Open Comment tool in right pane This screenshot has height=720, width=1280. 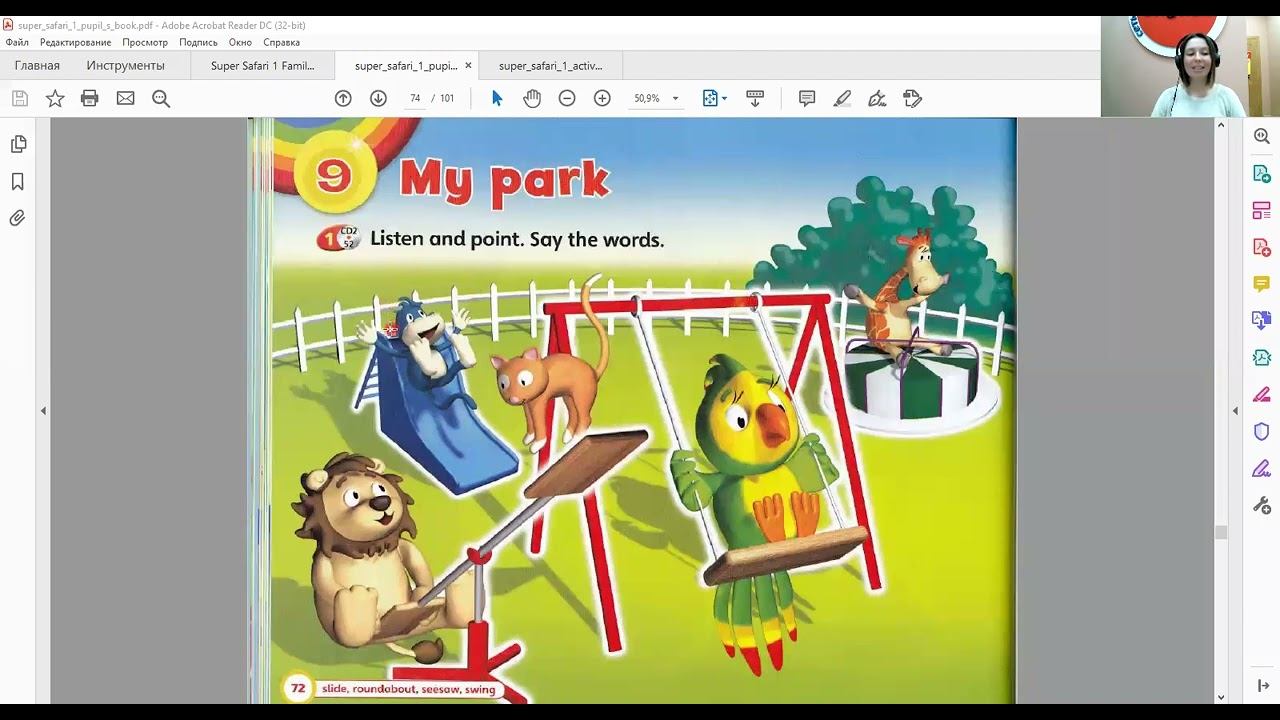coord(1262,284)
